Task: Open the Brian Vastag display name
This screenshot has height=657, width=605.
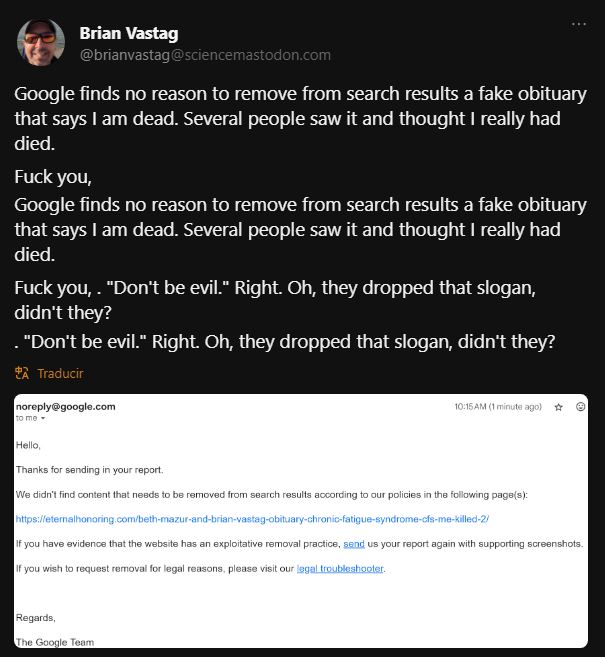Action: (x=129, y=34)
